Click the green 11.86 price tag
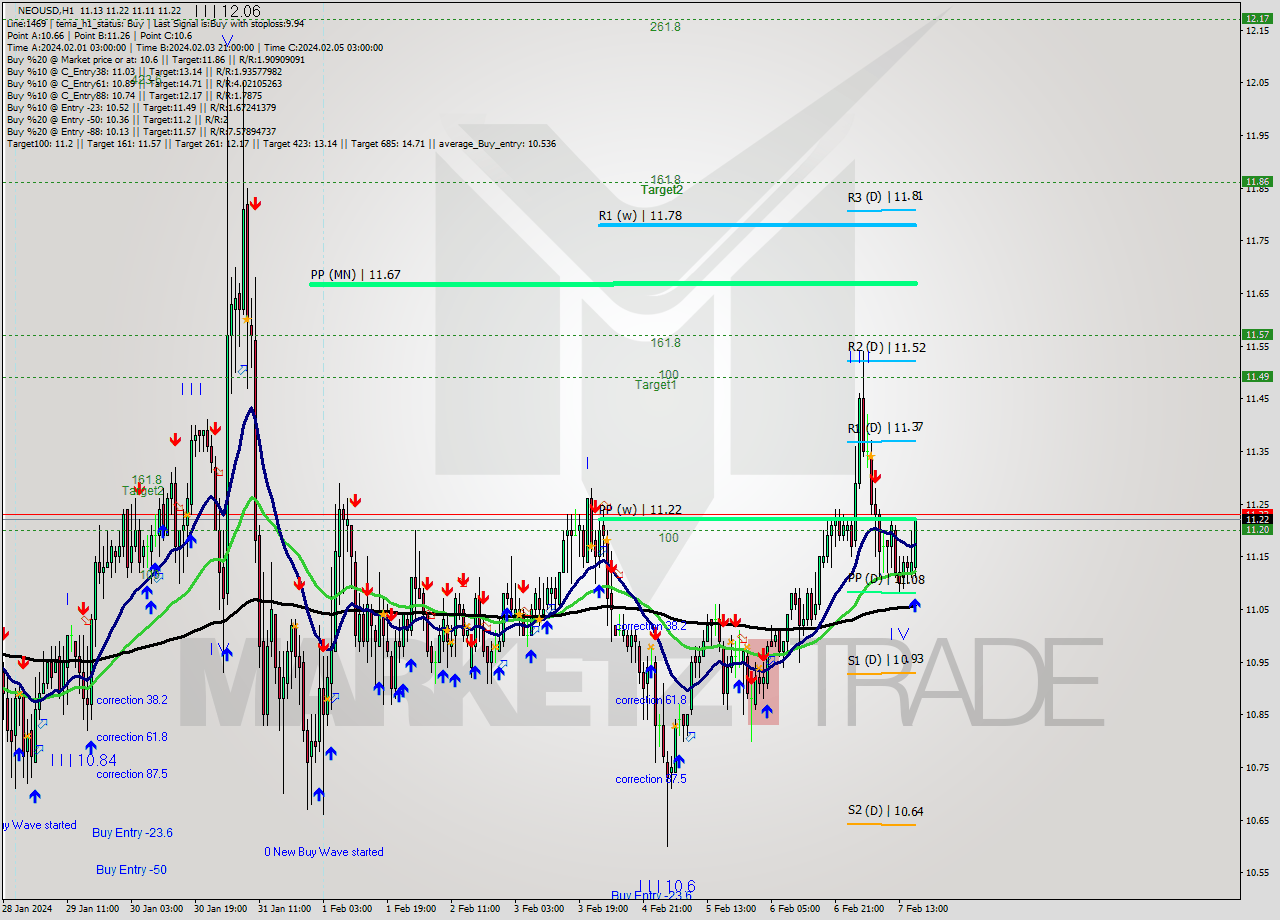The width and height of the screenshot is (1280, 920). click(x=1256, y=182)
